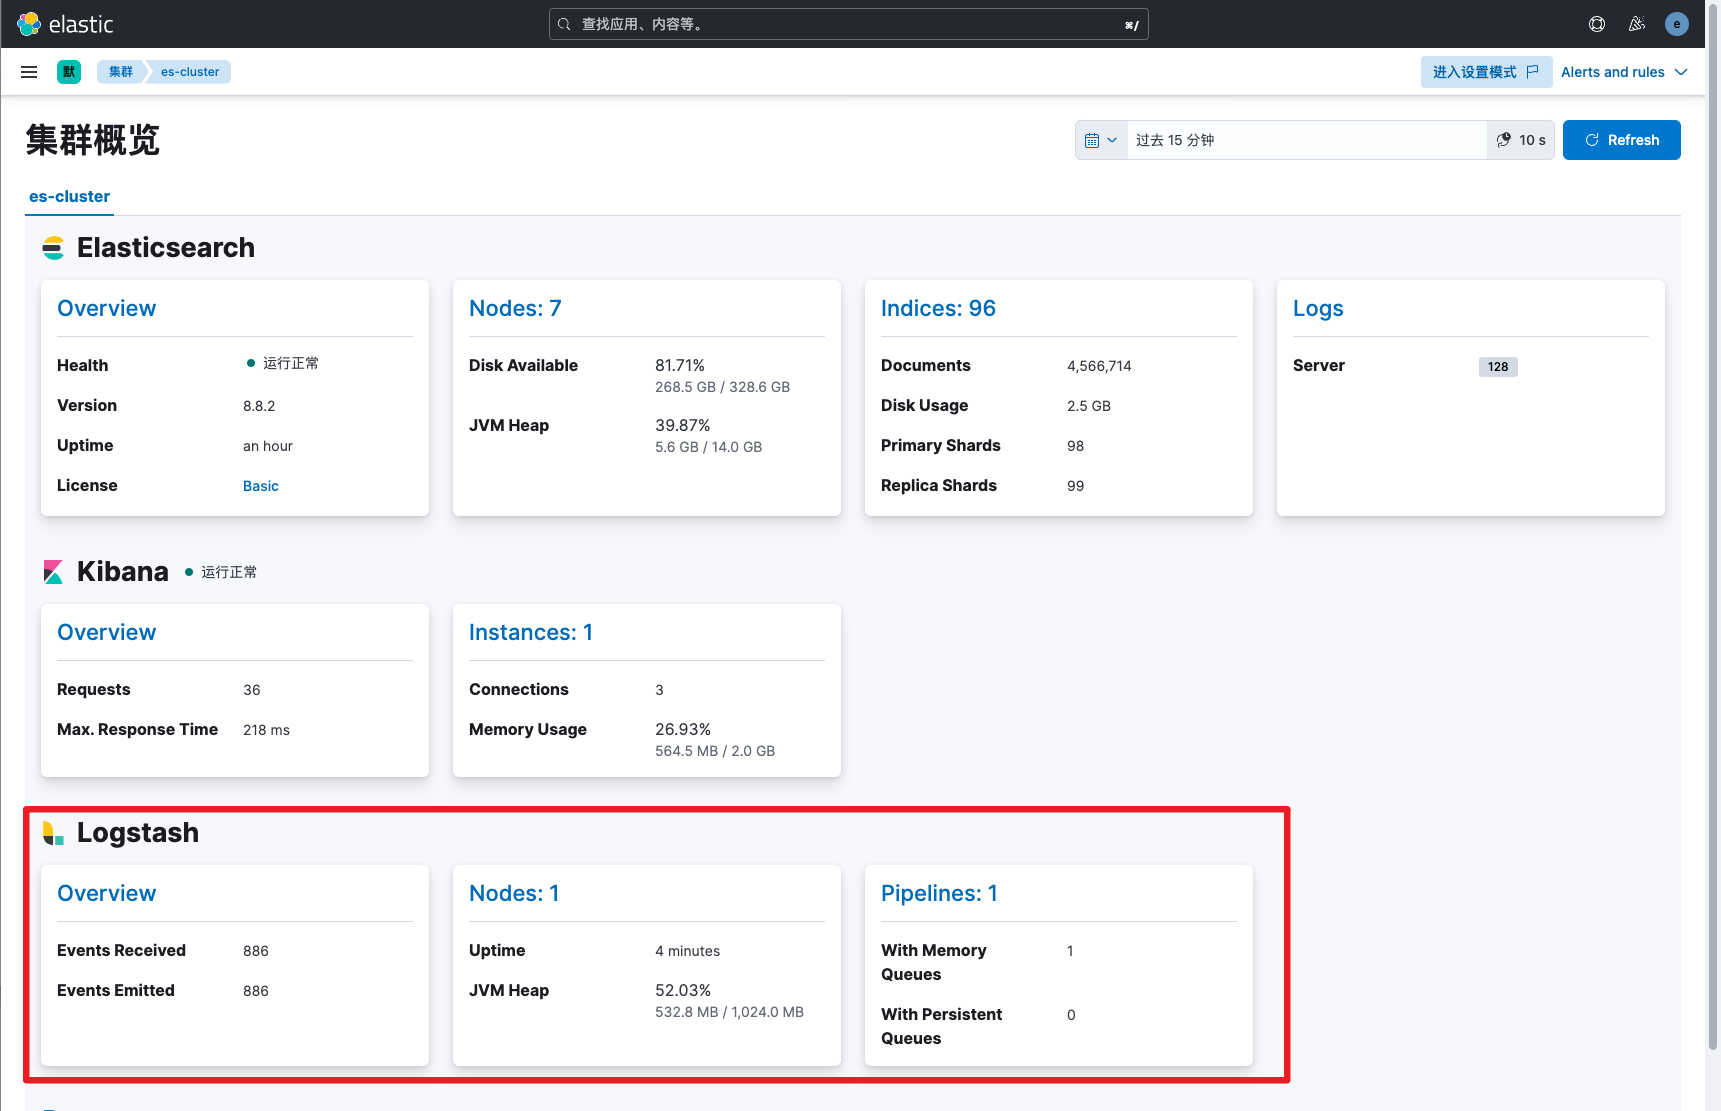Click the Kibana Connections 3 value
This screenshot has width=1721, height=1111.
[x=659, y=690]
